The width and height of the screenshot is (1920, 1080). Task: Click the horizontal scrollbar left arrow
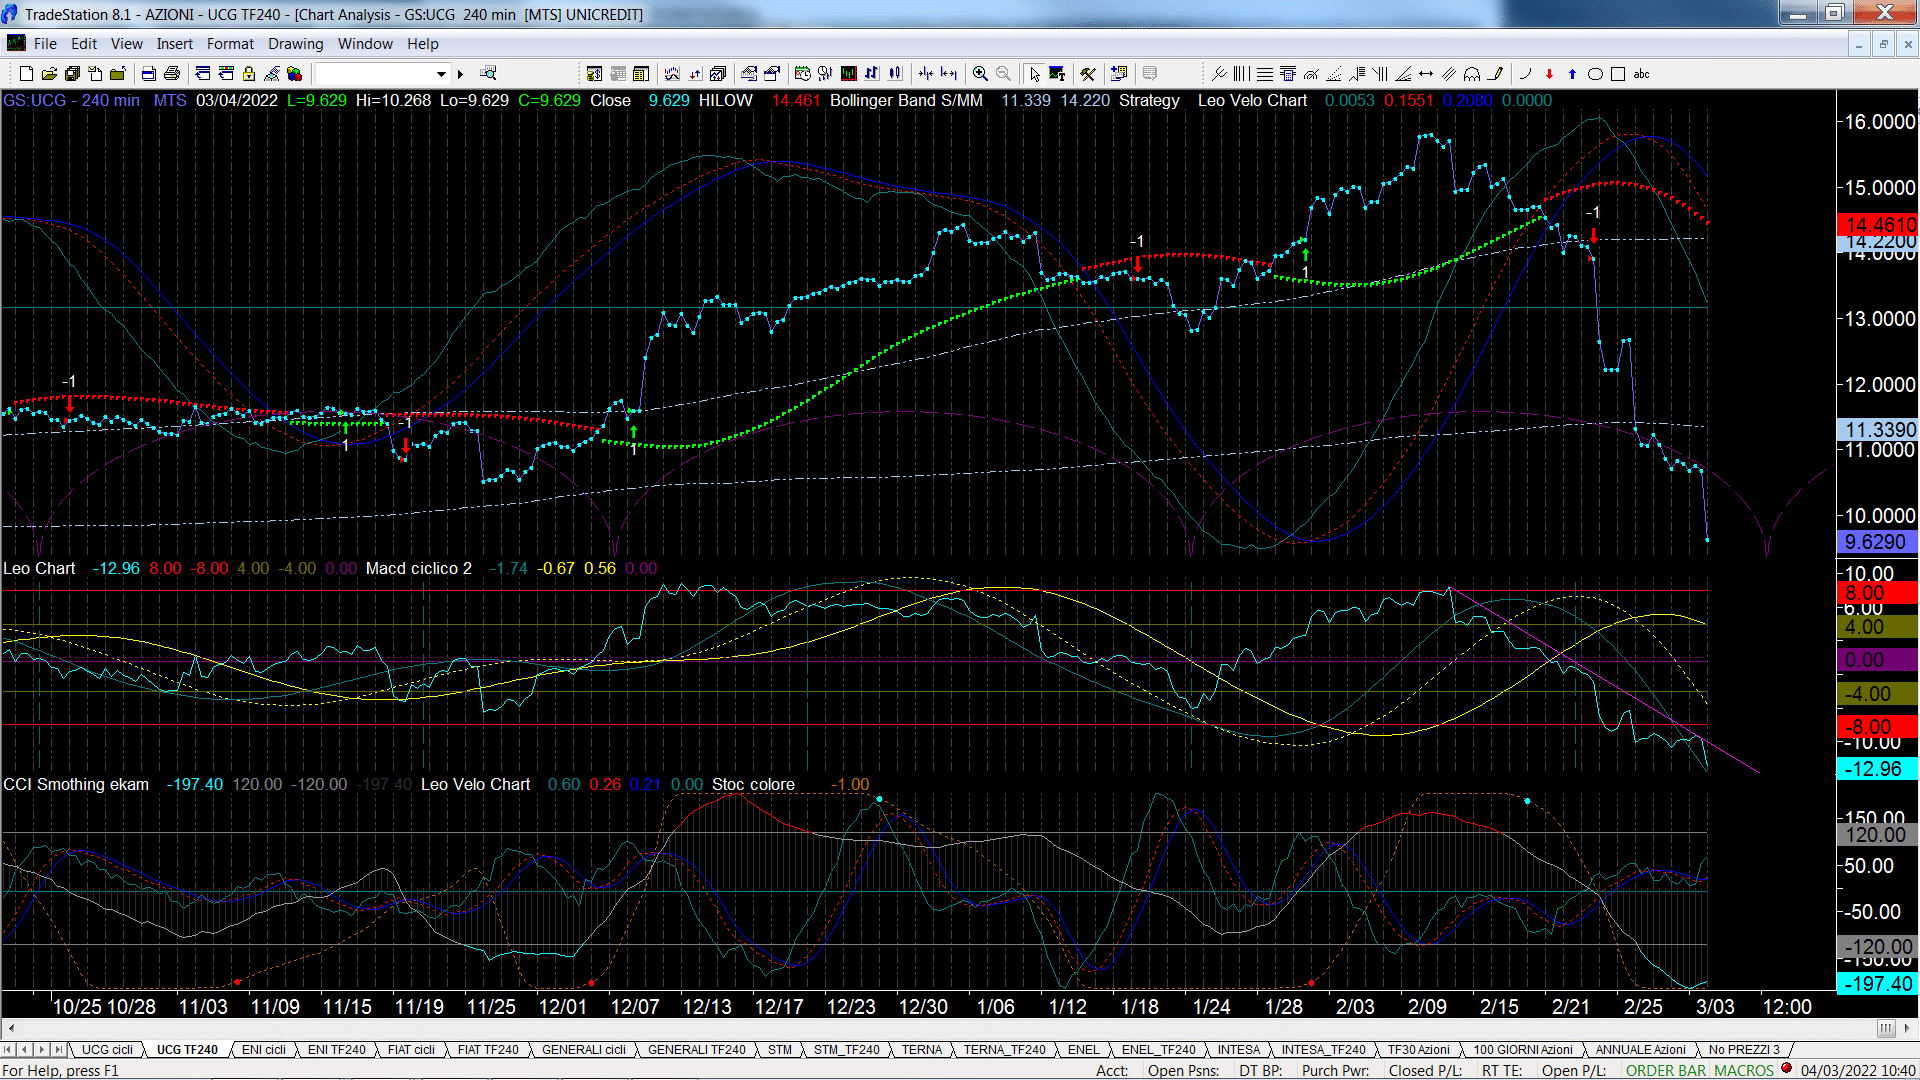click(x=11, y=1028)
